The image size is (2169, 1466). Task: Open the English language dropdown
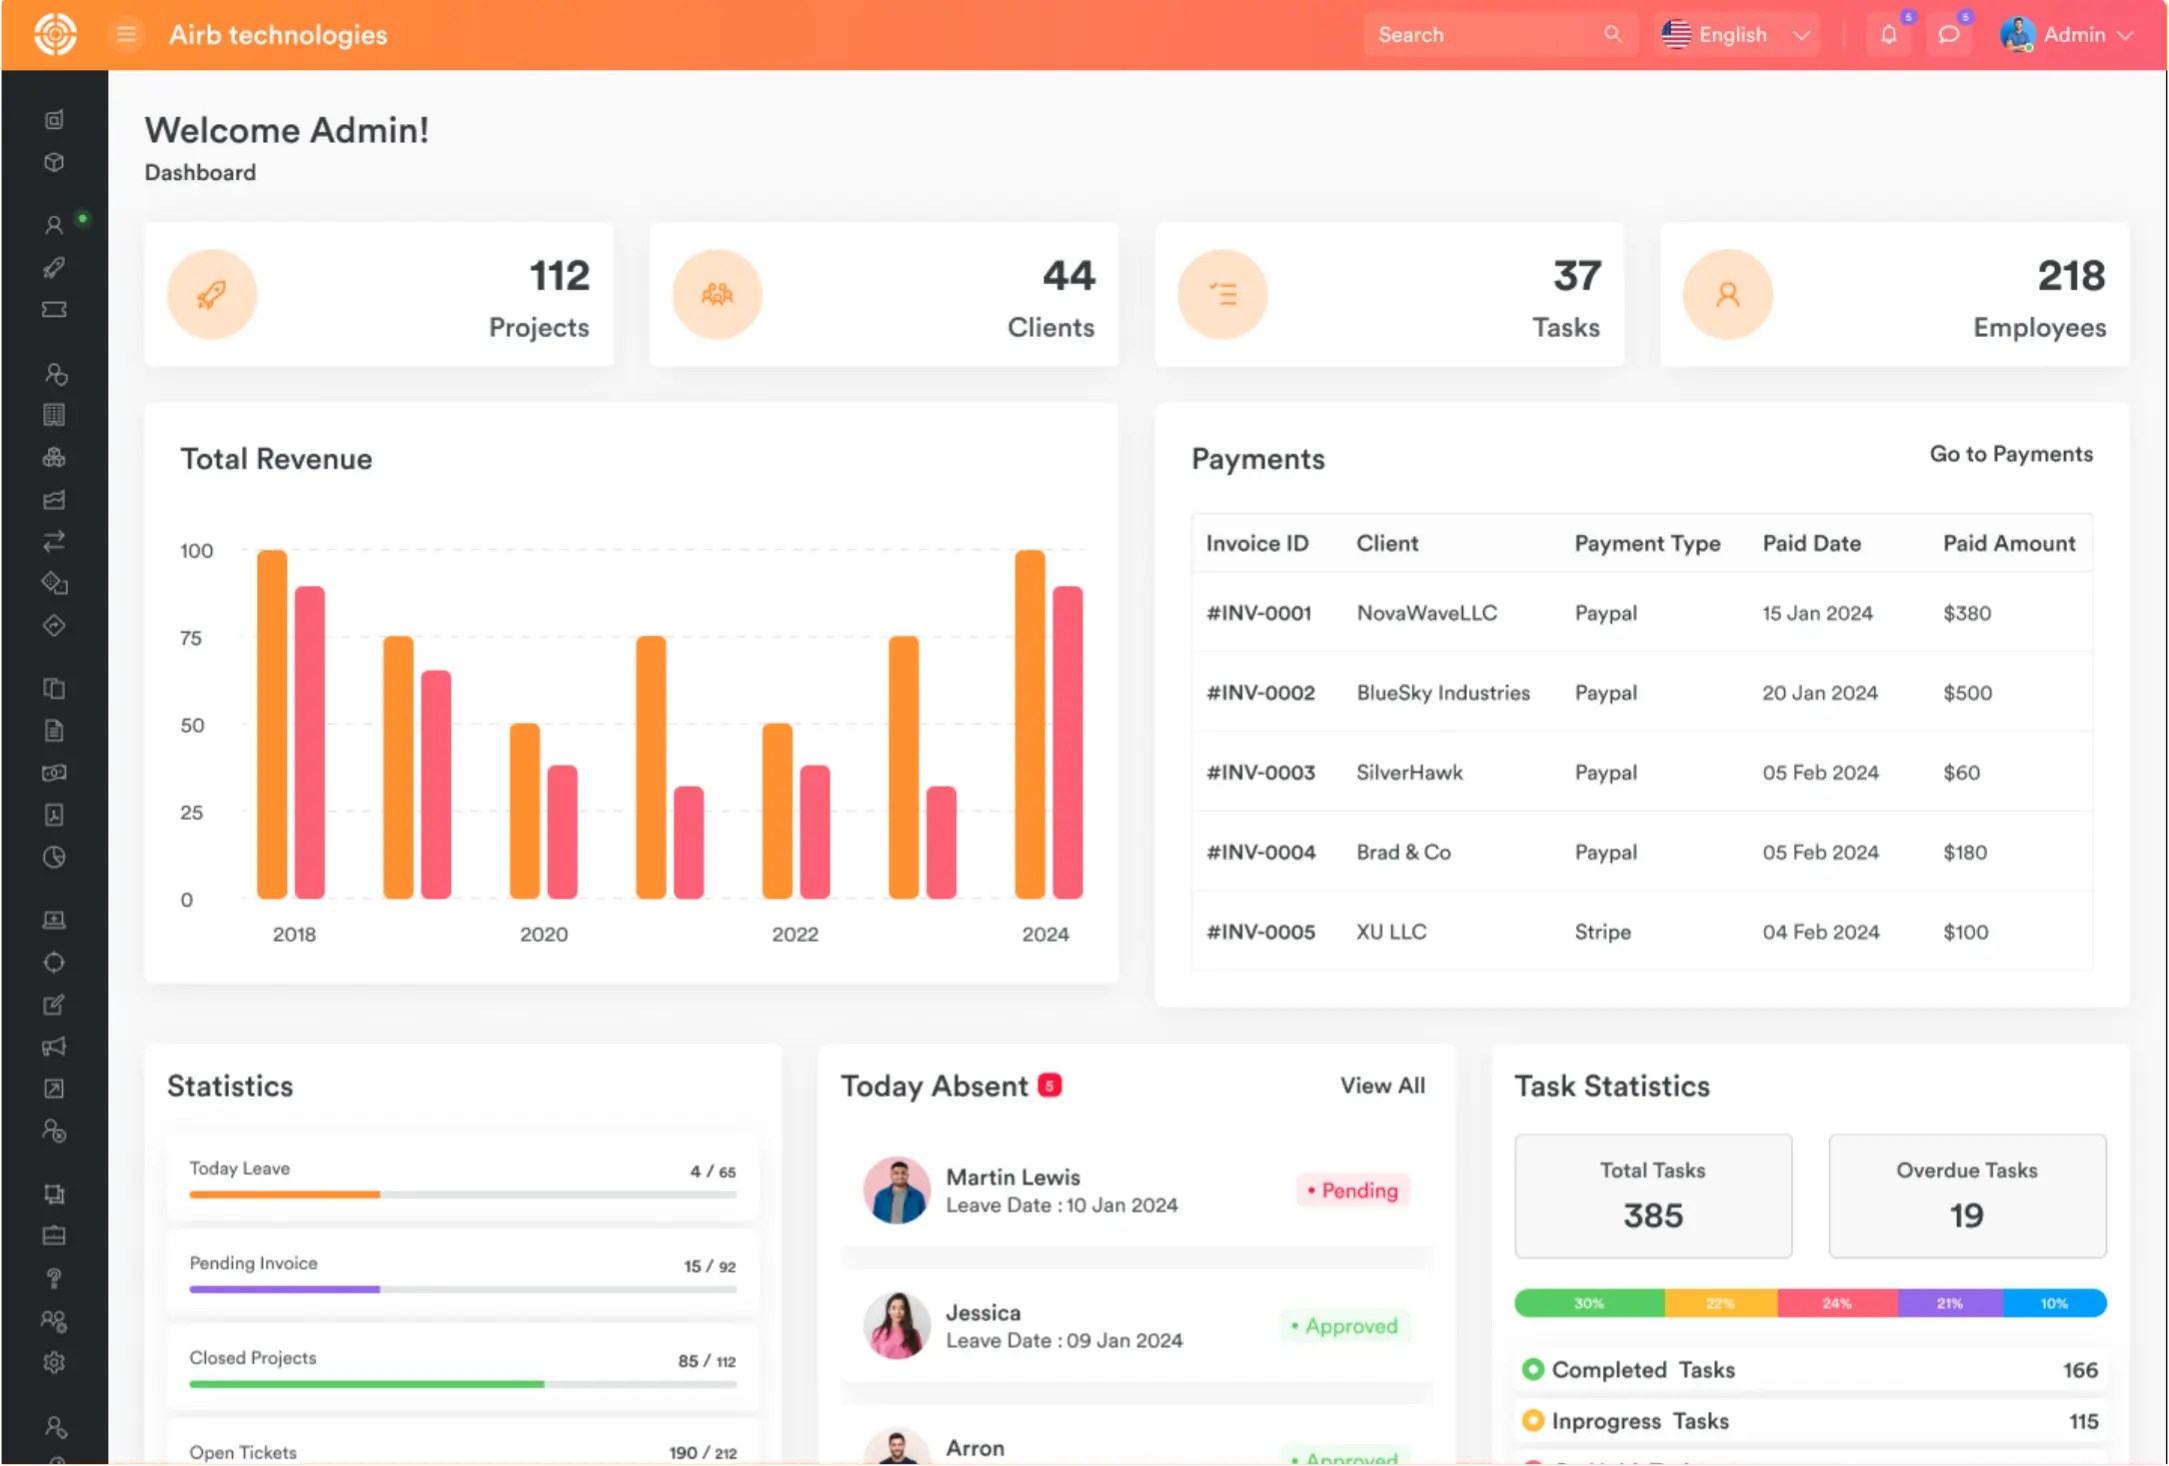(1736, 34)
